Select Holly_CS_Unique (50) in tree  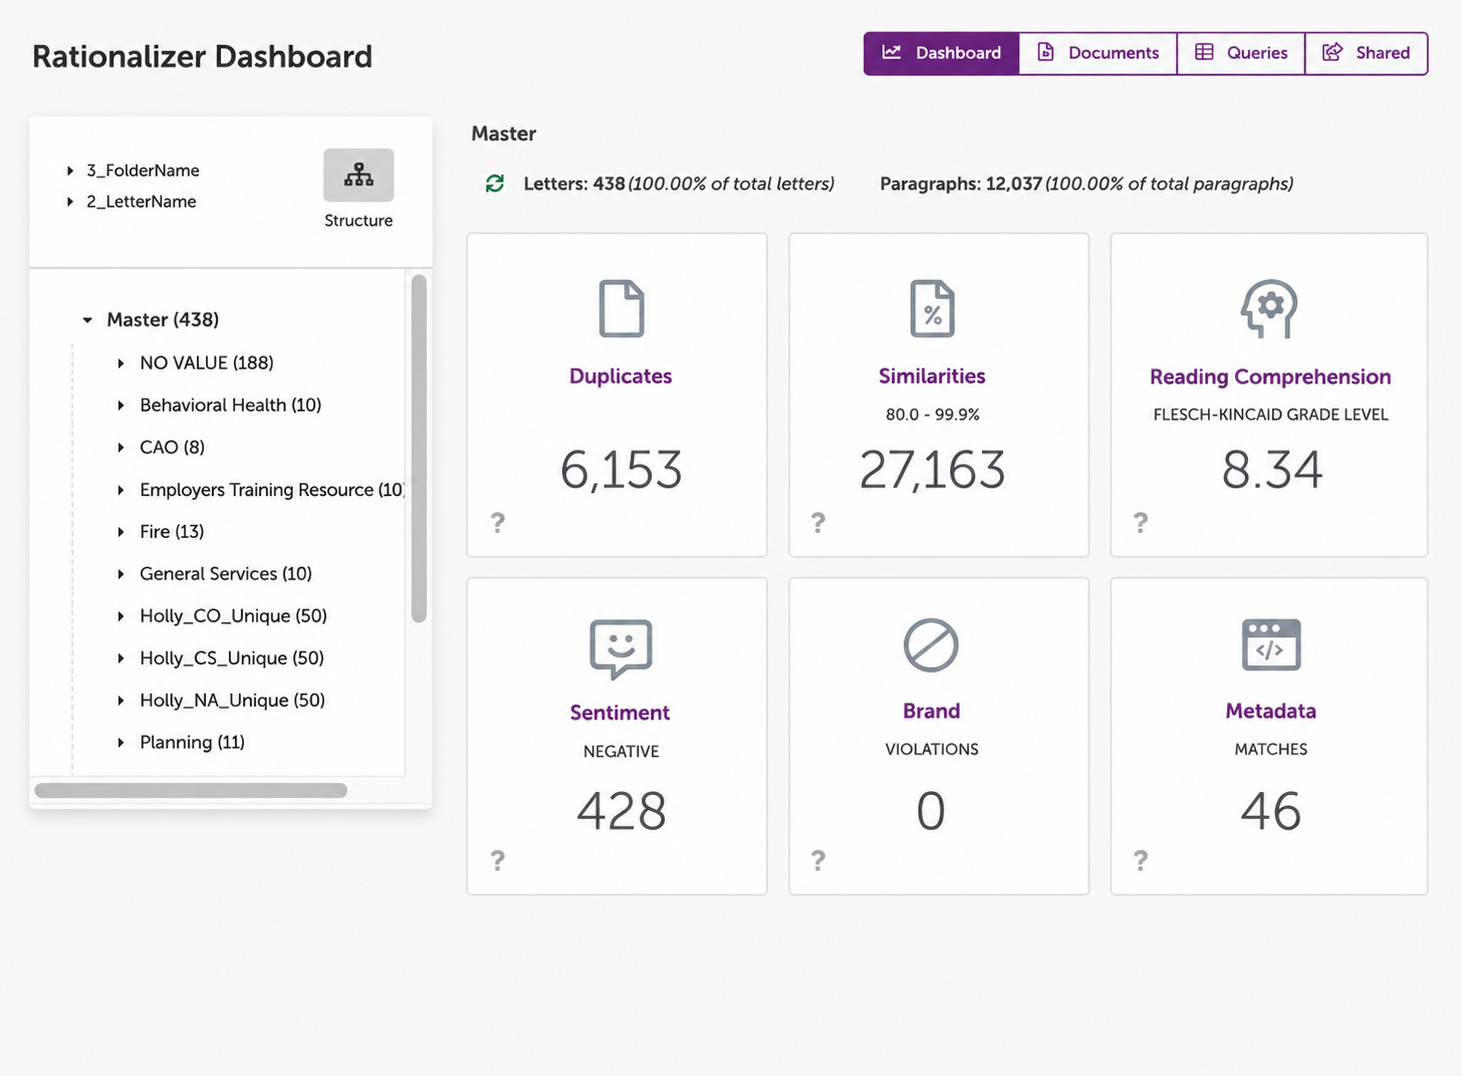click(x=232, y=658)
